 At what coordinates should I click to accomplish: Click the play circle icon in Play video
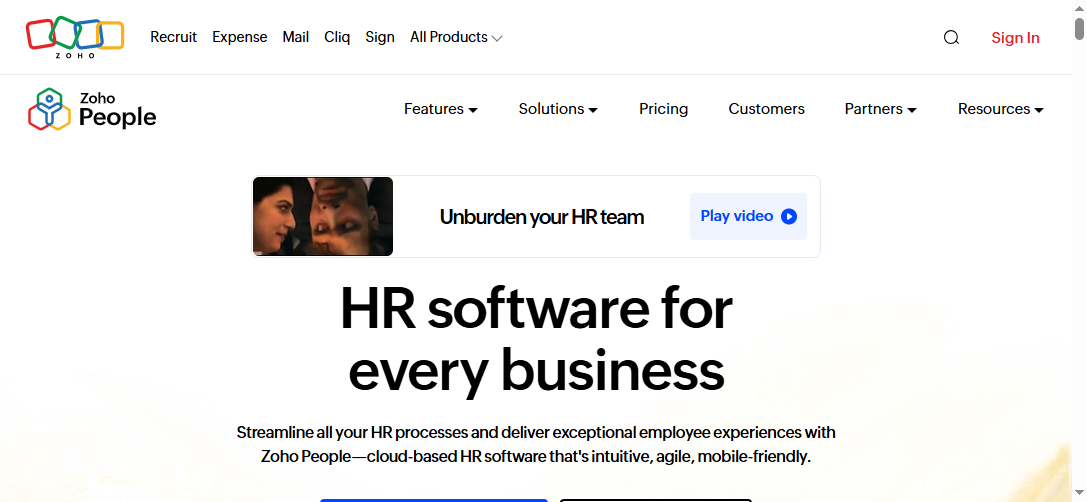pos(789,216)
